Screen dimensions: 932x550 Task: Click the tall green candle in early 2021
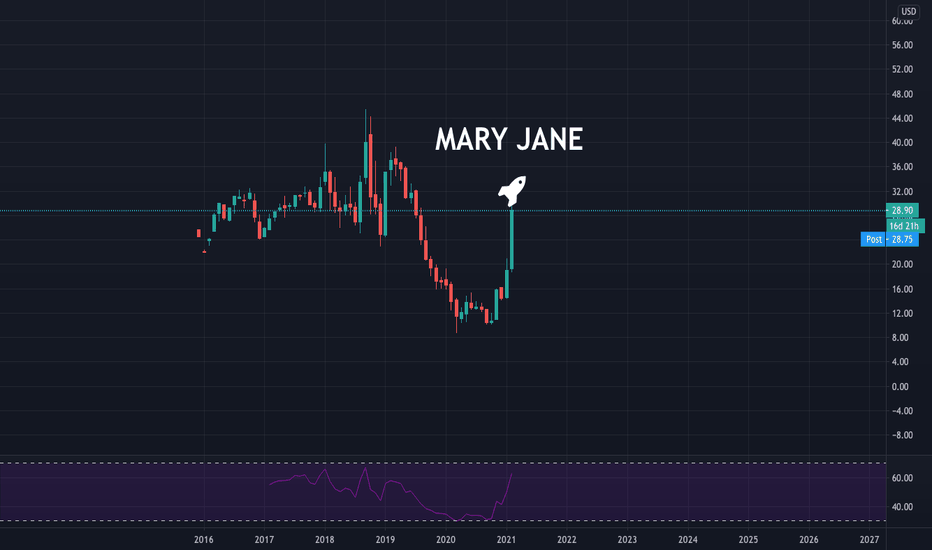coord(512,240)
